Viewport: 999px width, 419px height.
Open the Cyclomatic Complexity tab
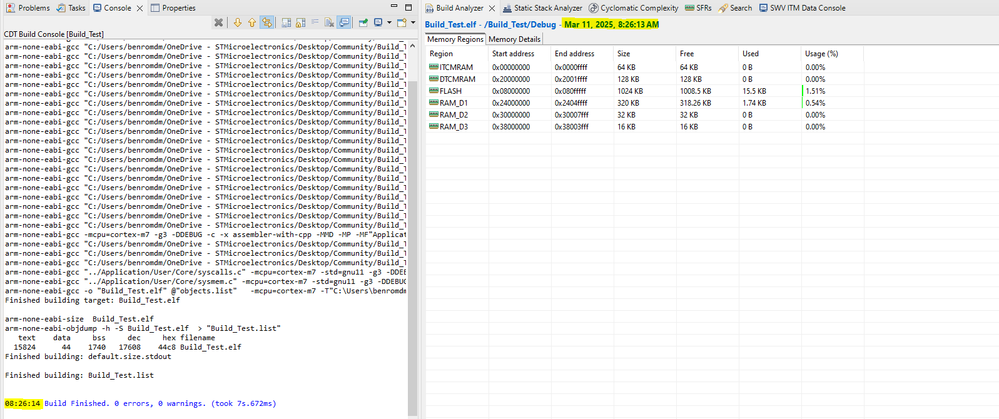[x=633, y=8]
